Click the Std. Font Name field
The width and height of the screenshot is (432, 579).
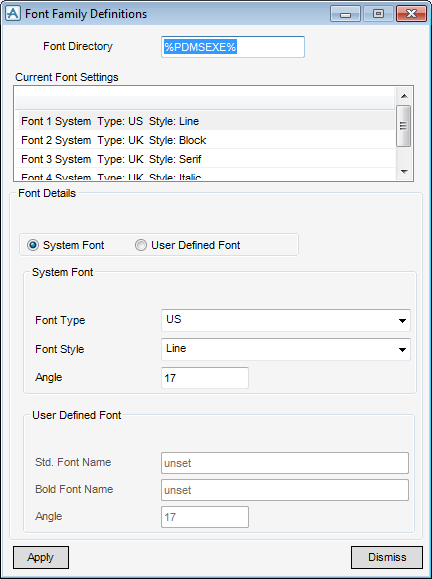(x=285, y=463)
